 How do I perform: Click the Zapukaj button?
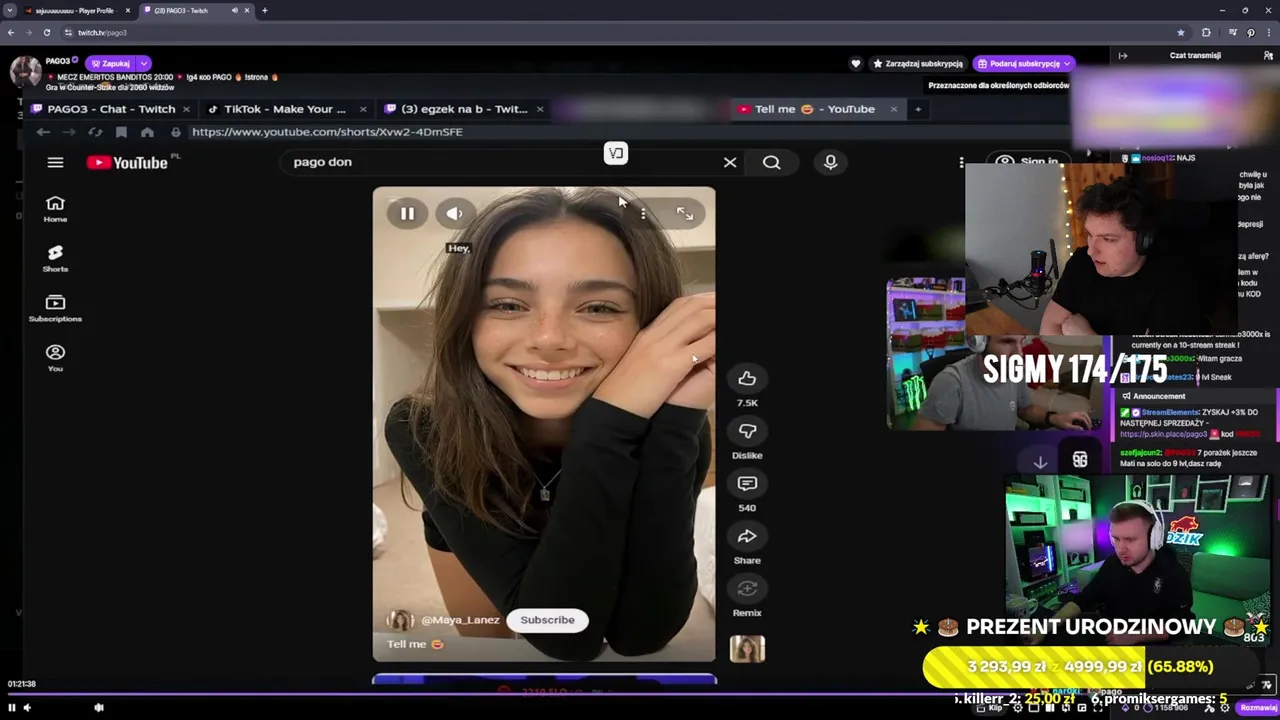pyautogui.click(x=110, y=63)
